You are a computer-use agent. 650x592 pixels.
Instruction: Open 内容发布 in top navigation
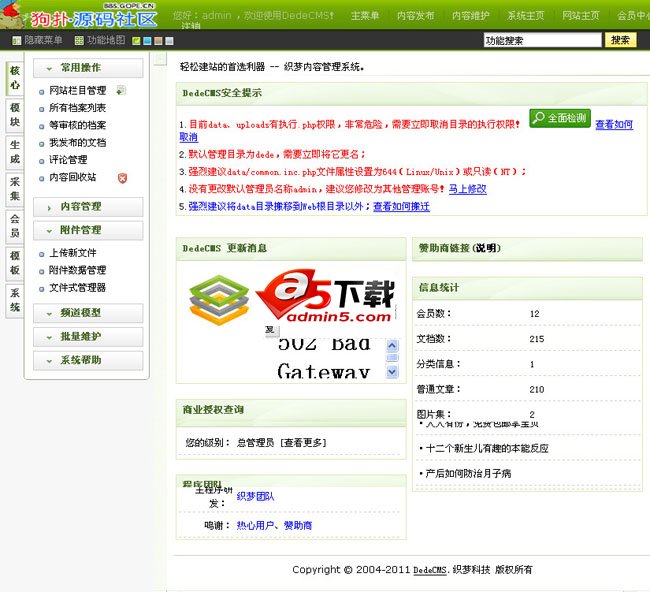[415, 16]
